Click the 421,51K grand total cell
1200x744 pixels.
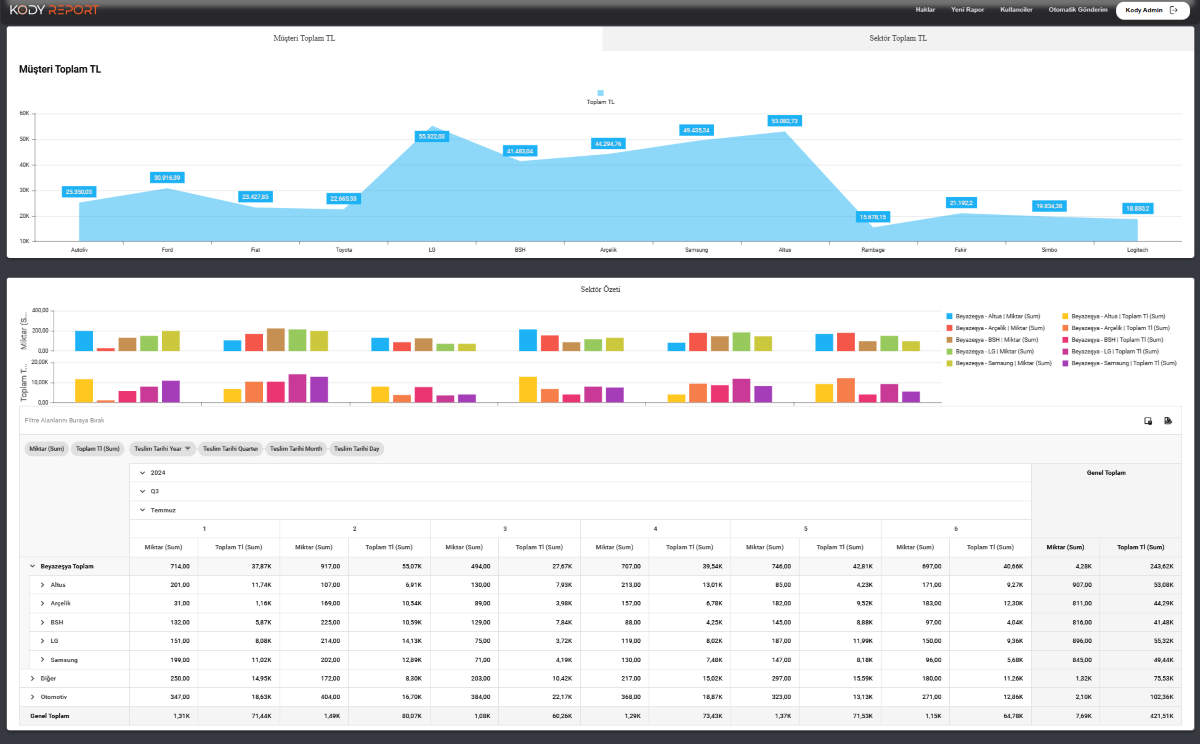coord(1140,716)
